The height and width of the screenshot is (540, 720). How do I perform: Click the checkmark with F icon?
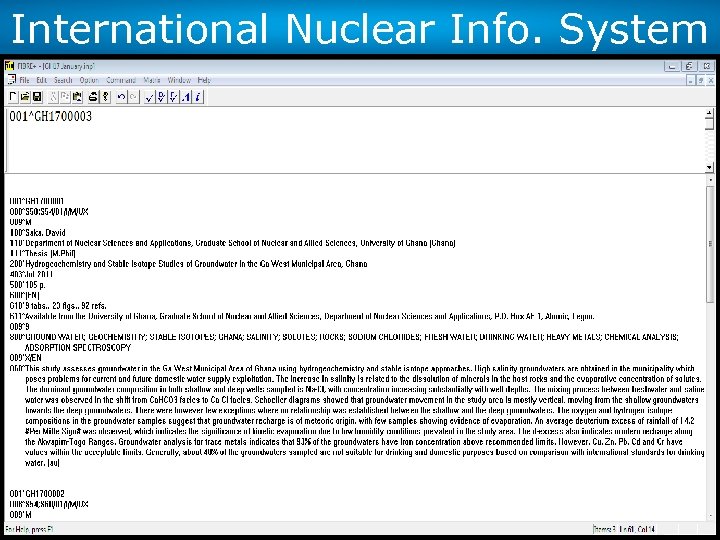[174, 97]
